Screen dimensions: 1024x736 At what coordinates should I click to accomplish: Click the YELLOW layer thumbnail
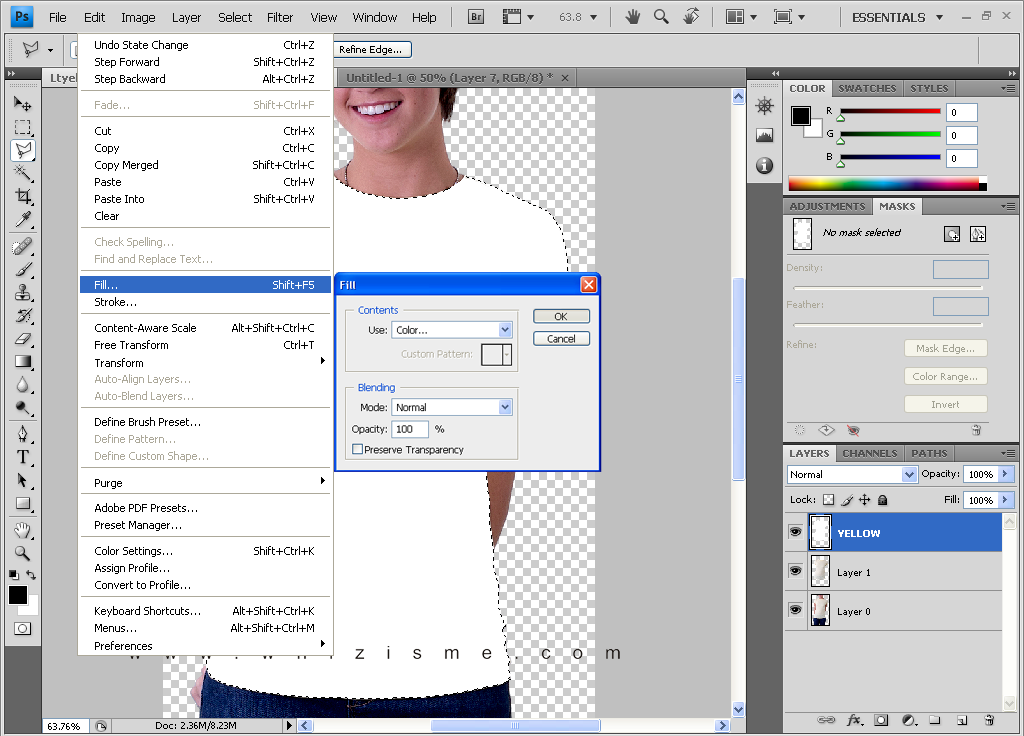point(820,532)
